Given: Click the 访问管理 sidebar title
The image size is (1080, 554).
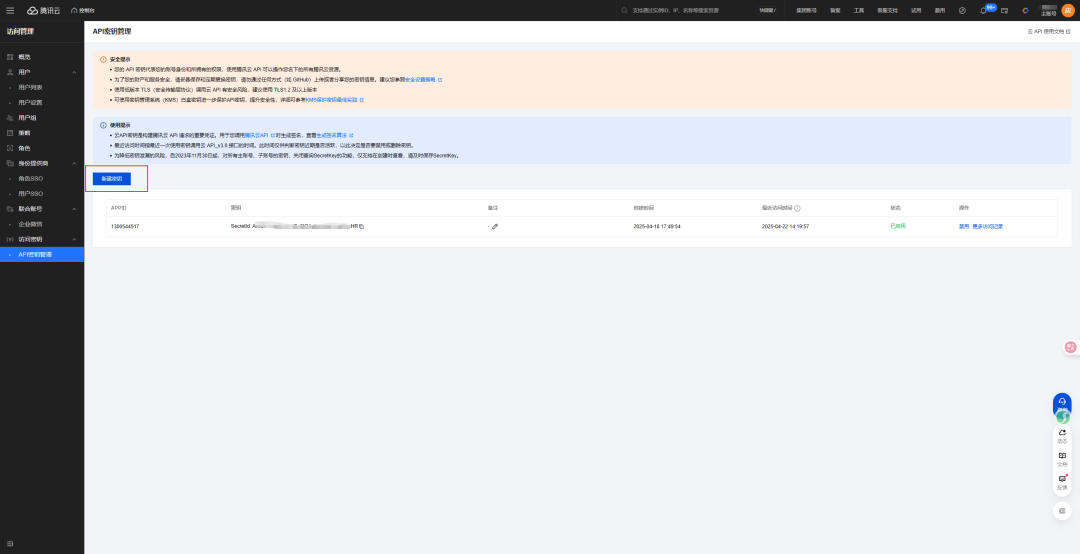Looking at the screenshot, I should click(x=20, y=32).
